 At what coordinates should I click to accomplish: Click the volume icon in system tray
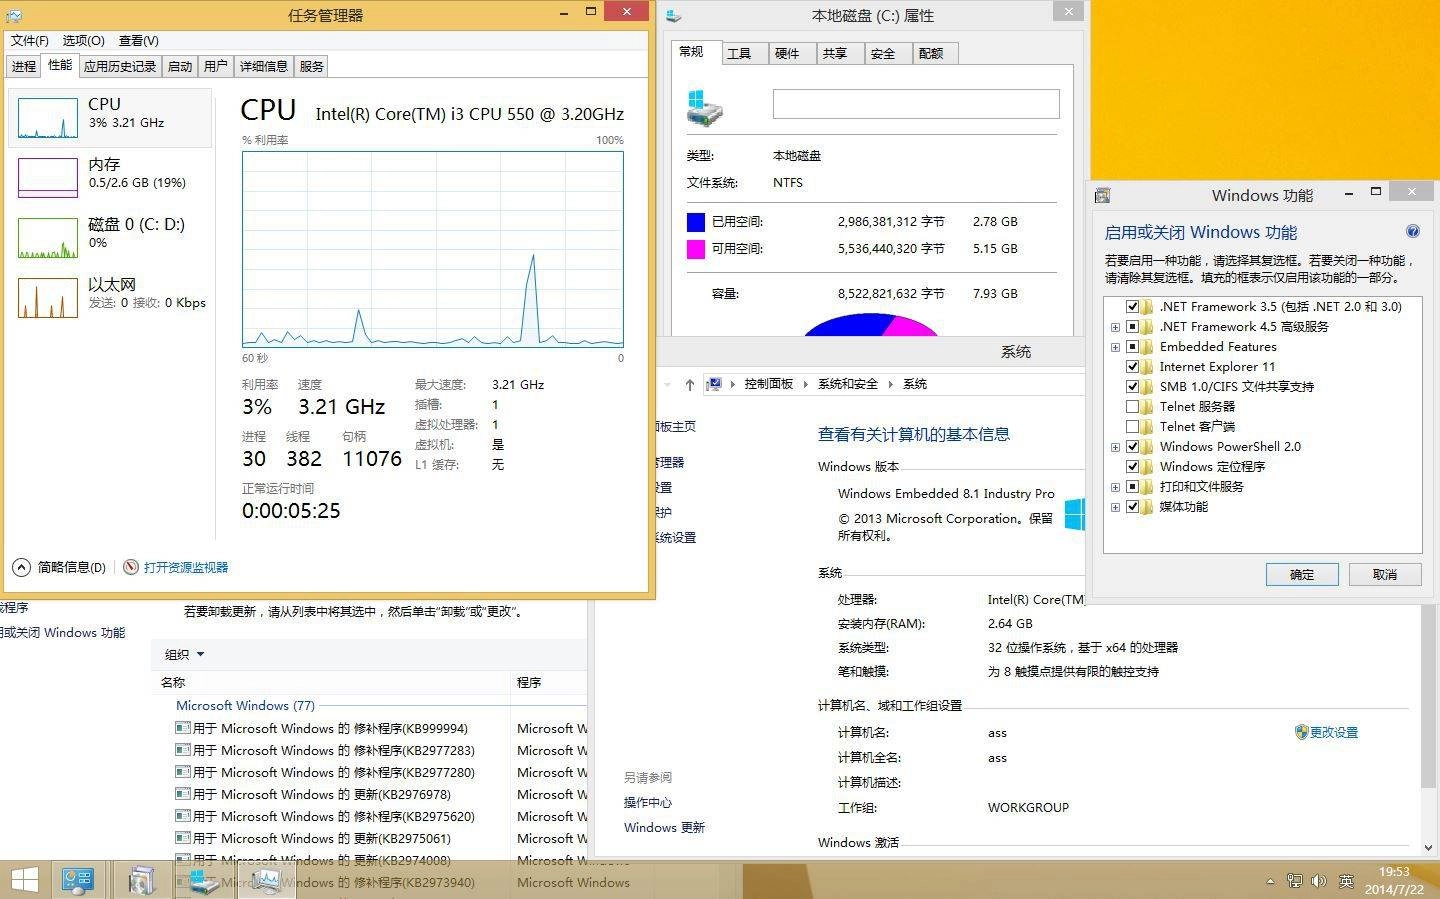pyautogui.click(x=1319, y=881)
